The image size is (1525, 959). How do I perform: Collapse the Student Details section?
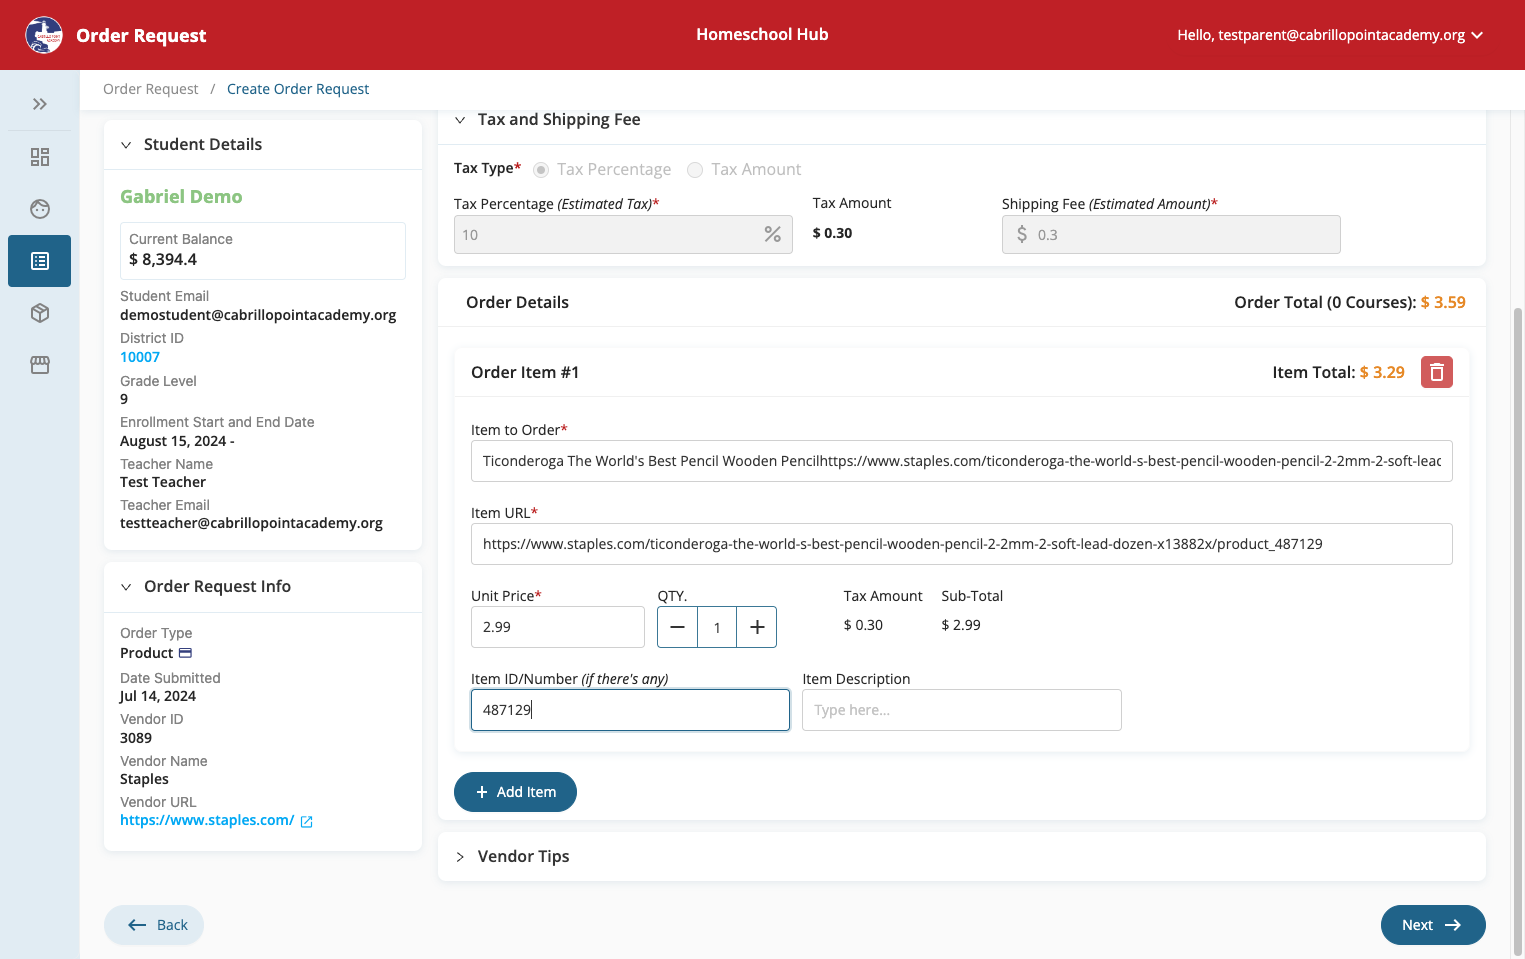[x=126, y=145]
